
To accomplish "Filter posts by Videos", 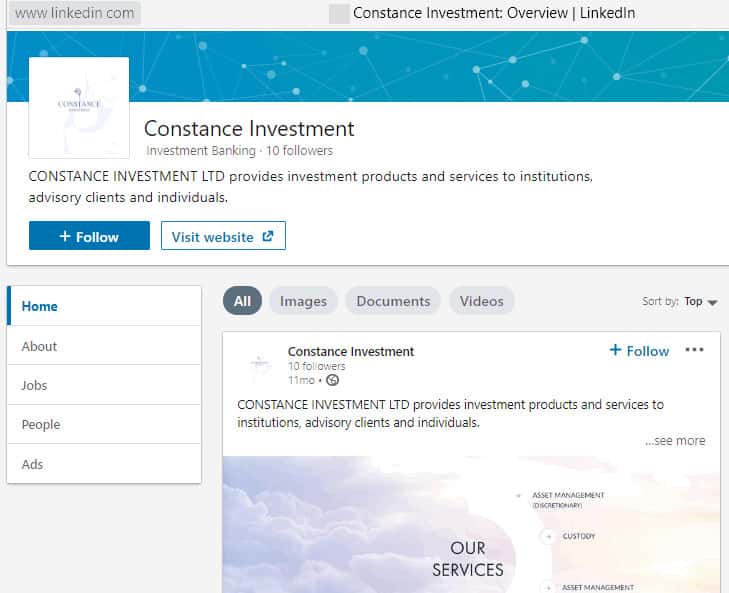I will 481,301.
